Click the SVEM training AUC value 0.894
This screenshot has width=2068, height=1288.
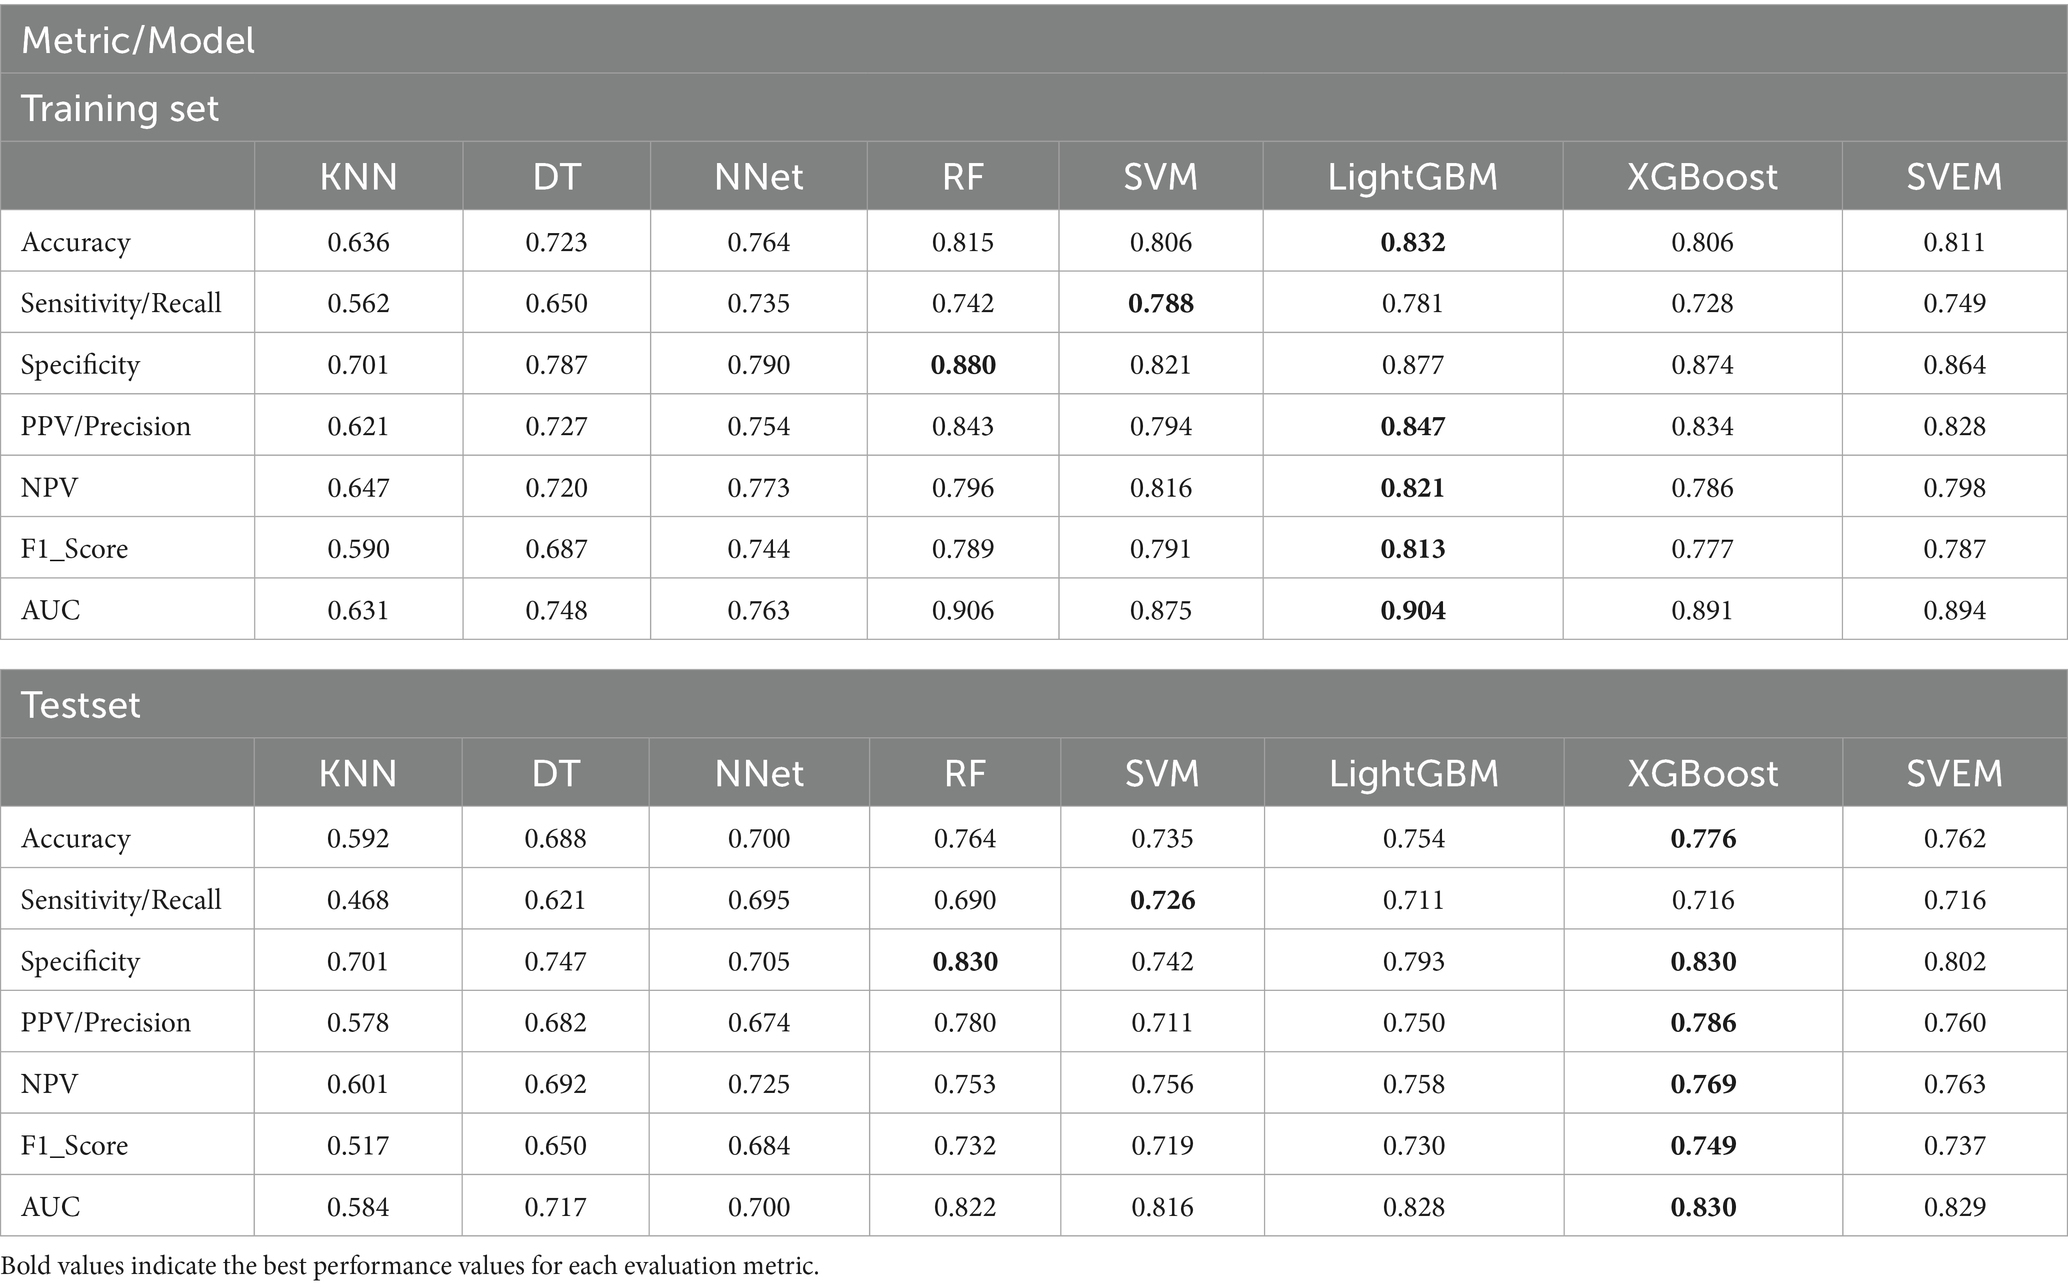1954,610
